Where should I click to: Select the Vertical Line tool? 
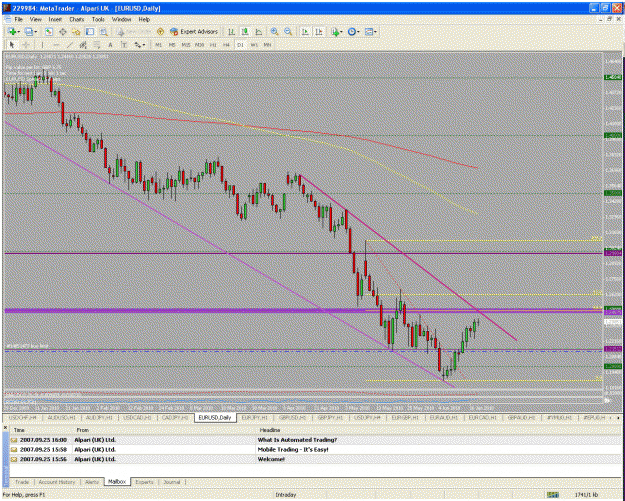click(x=42, y=45)
